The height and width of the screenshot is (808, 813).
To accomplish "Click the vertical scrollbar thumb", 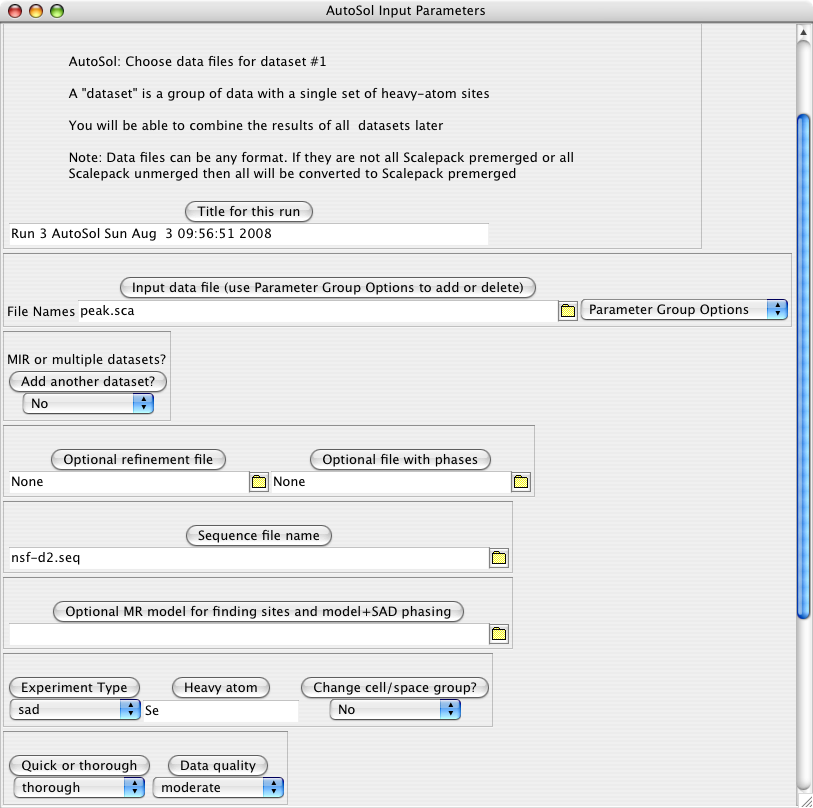I will (802, 365).
